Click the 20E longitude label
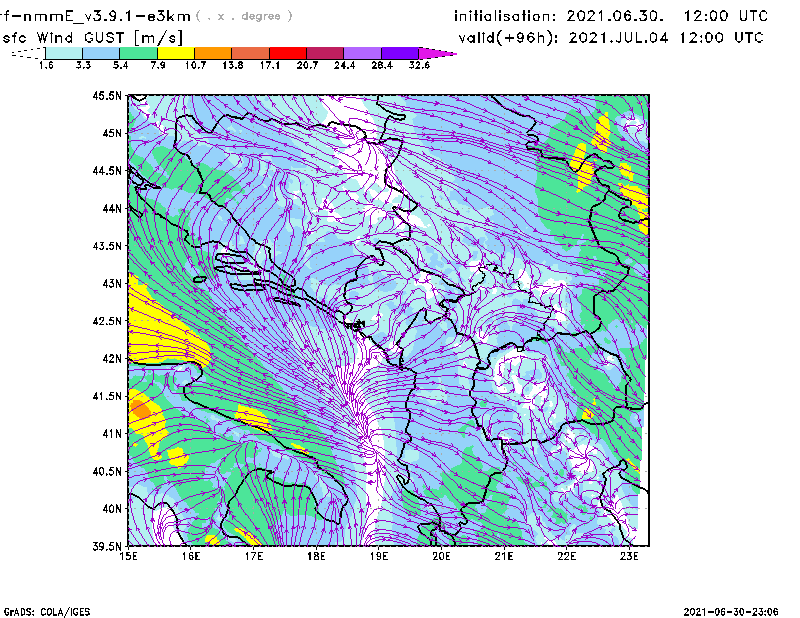 [x=441, y=556]
